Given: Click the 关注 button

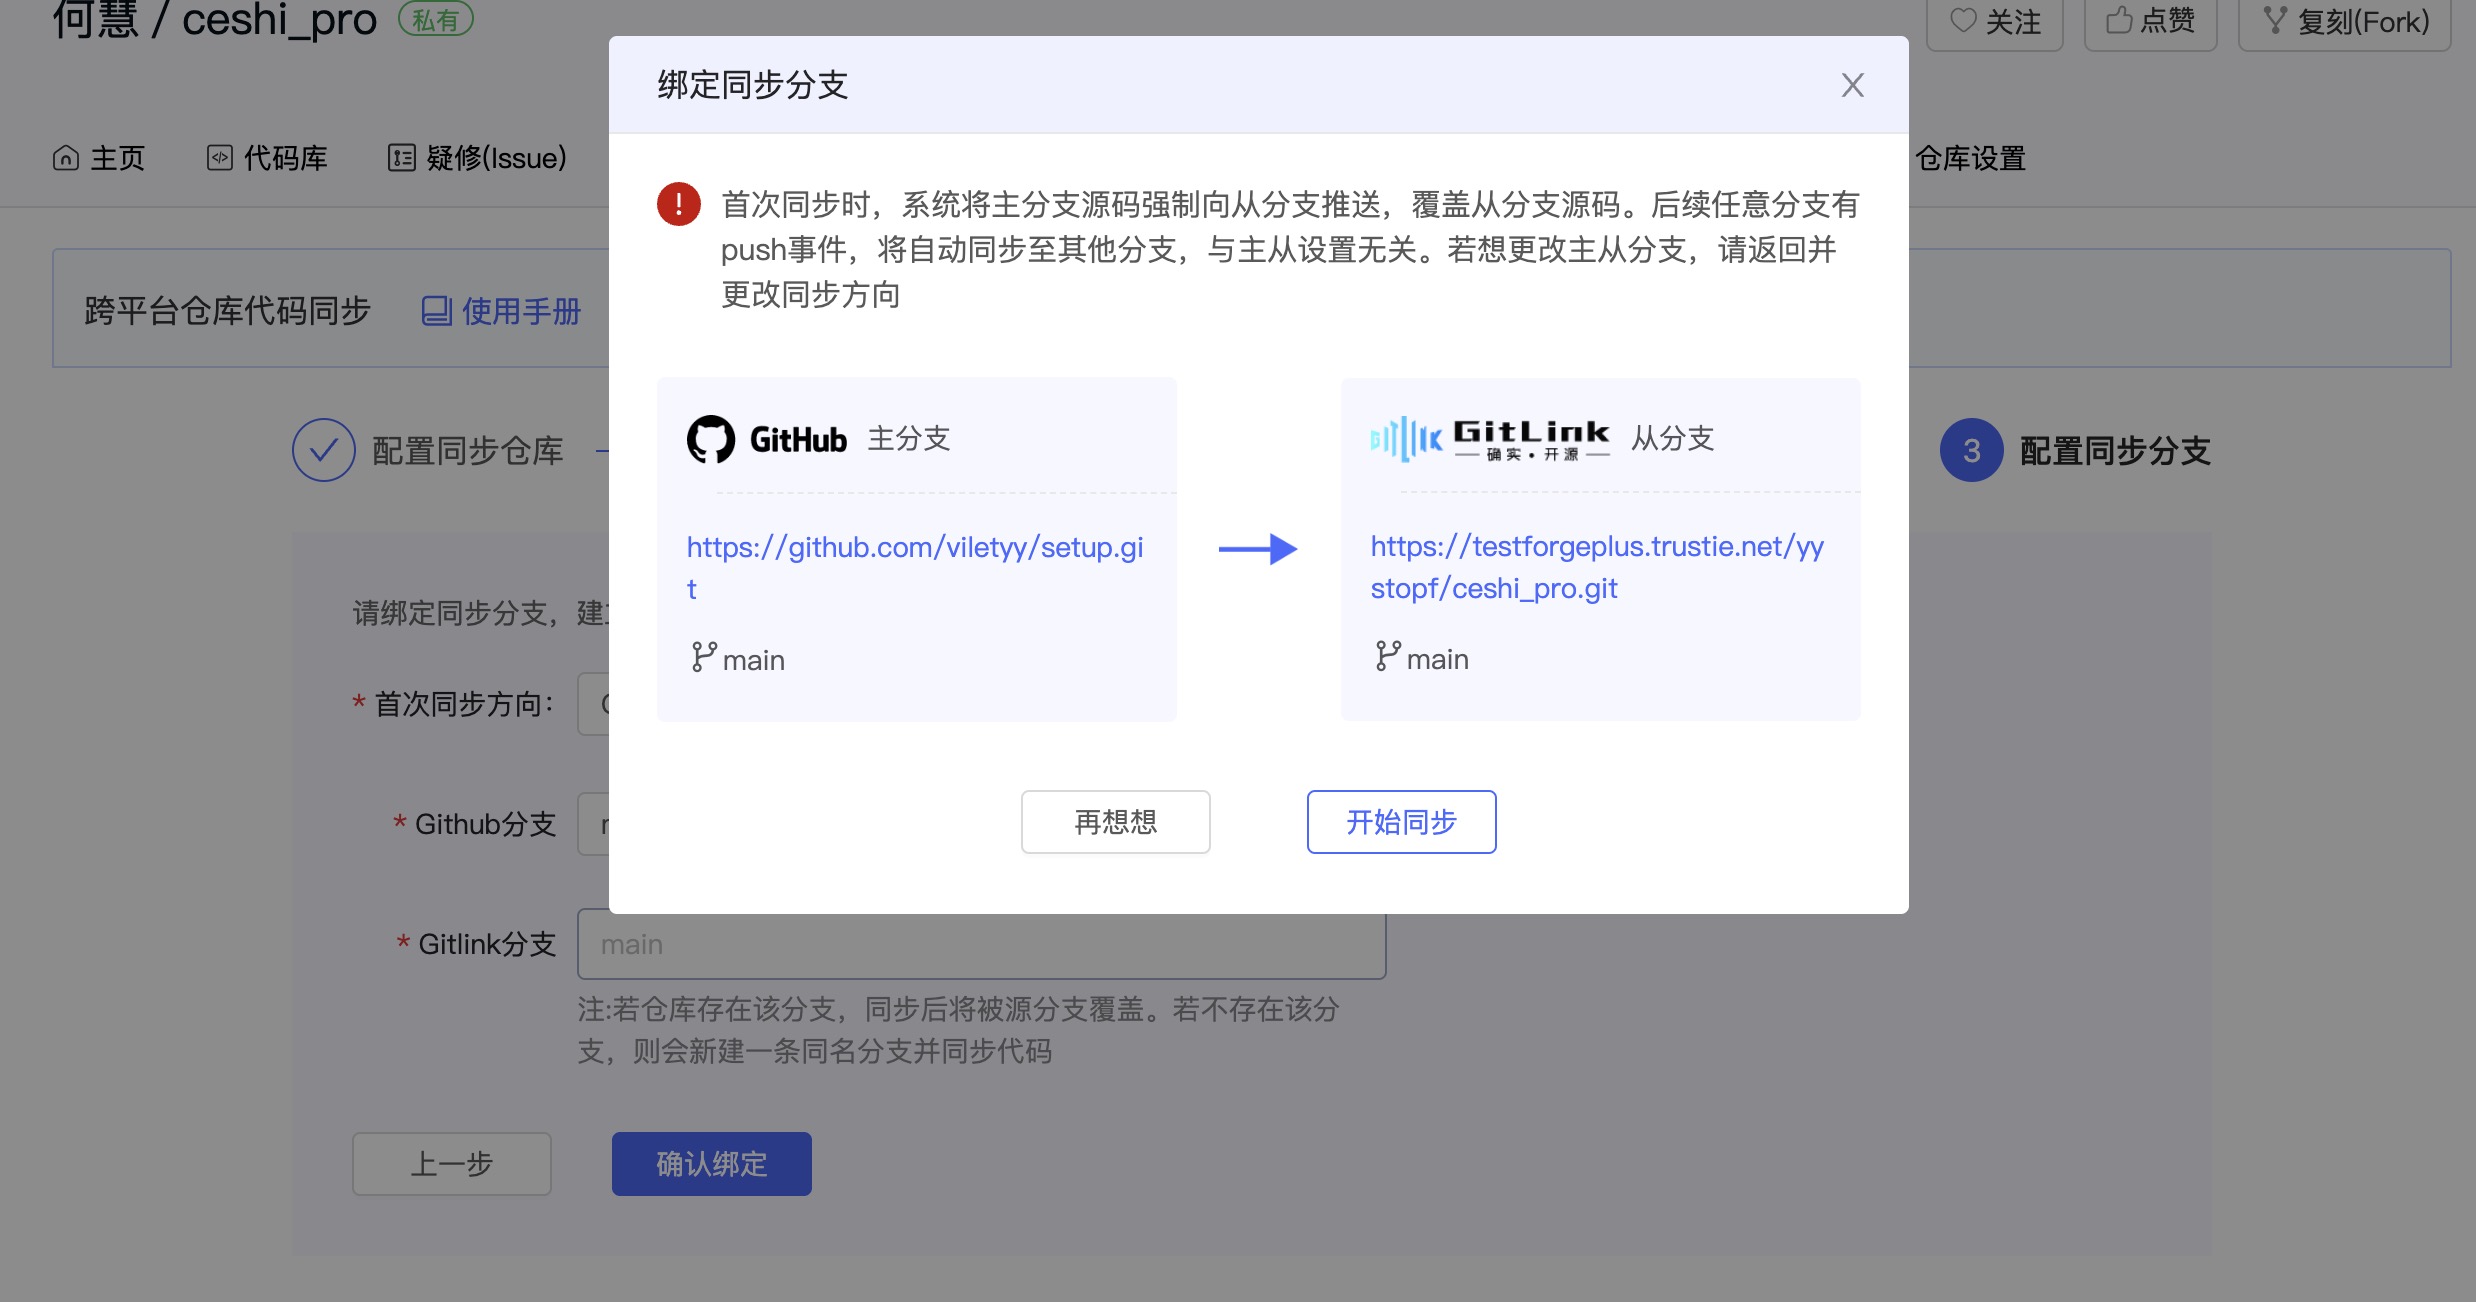Looking at the screenshot, I should click(x=1995, y=22).
